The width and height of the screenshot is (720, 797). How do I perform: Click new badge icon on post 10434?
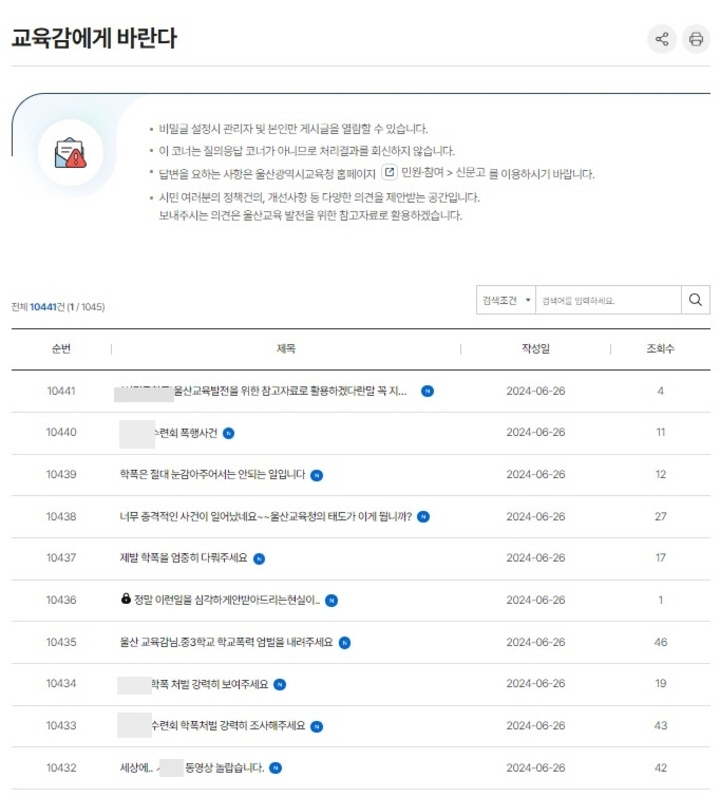click(x=280, y=685)
